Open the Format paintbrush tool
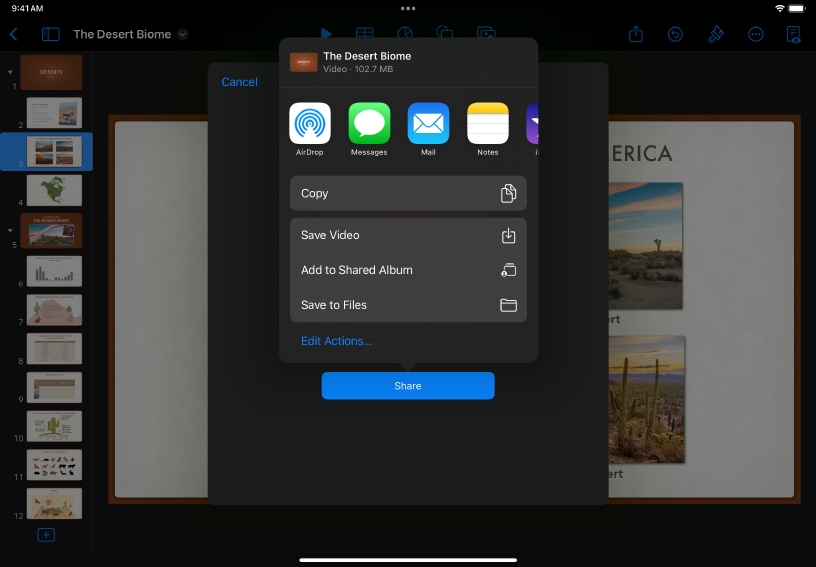 [x=715, y=34]
